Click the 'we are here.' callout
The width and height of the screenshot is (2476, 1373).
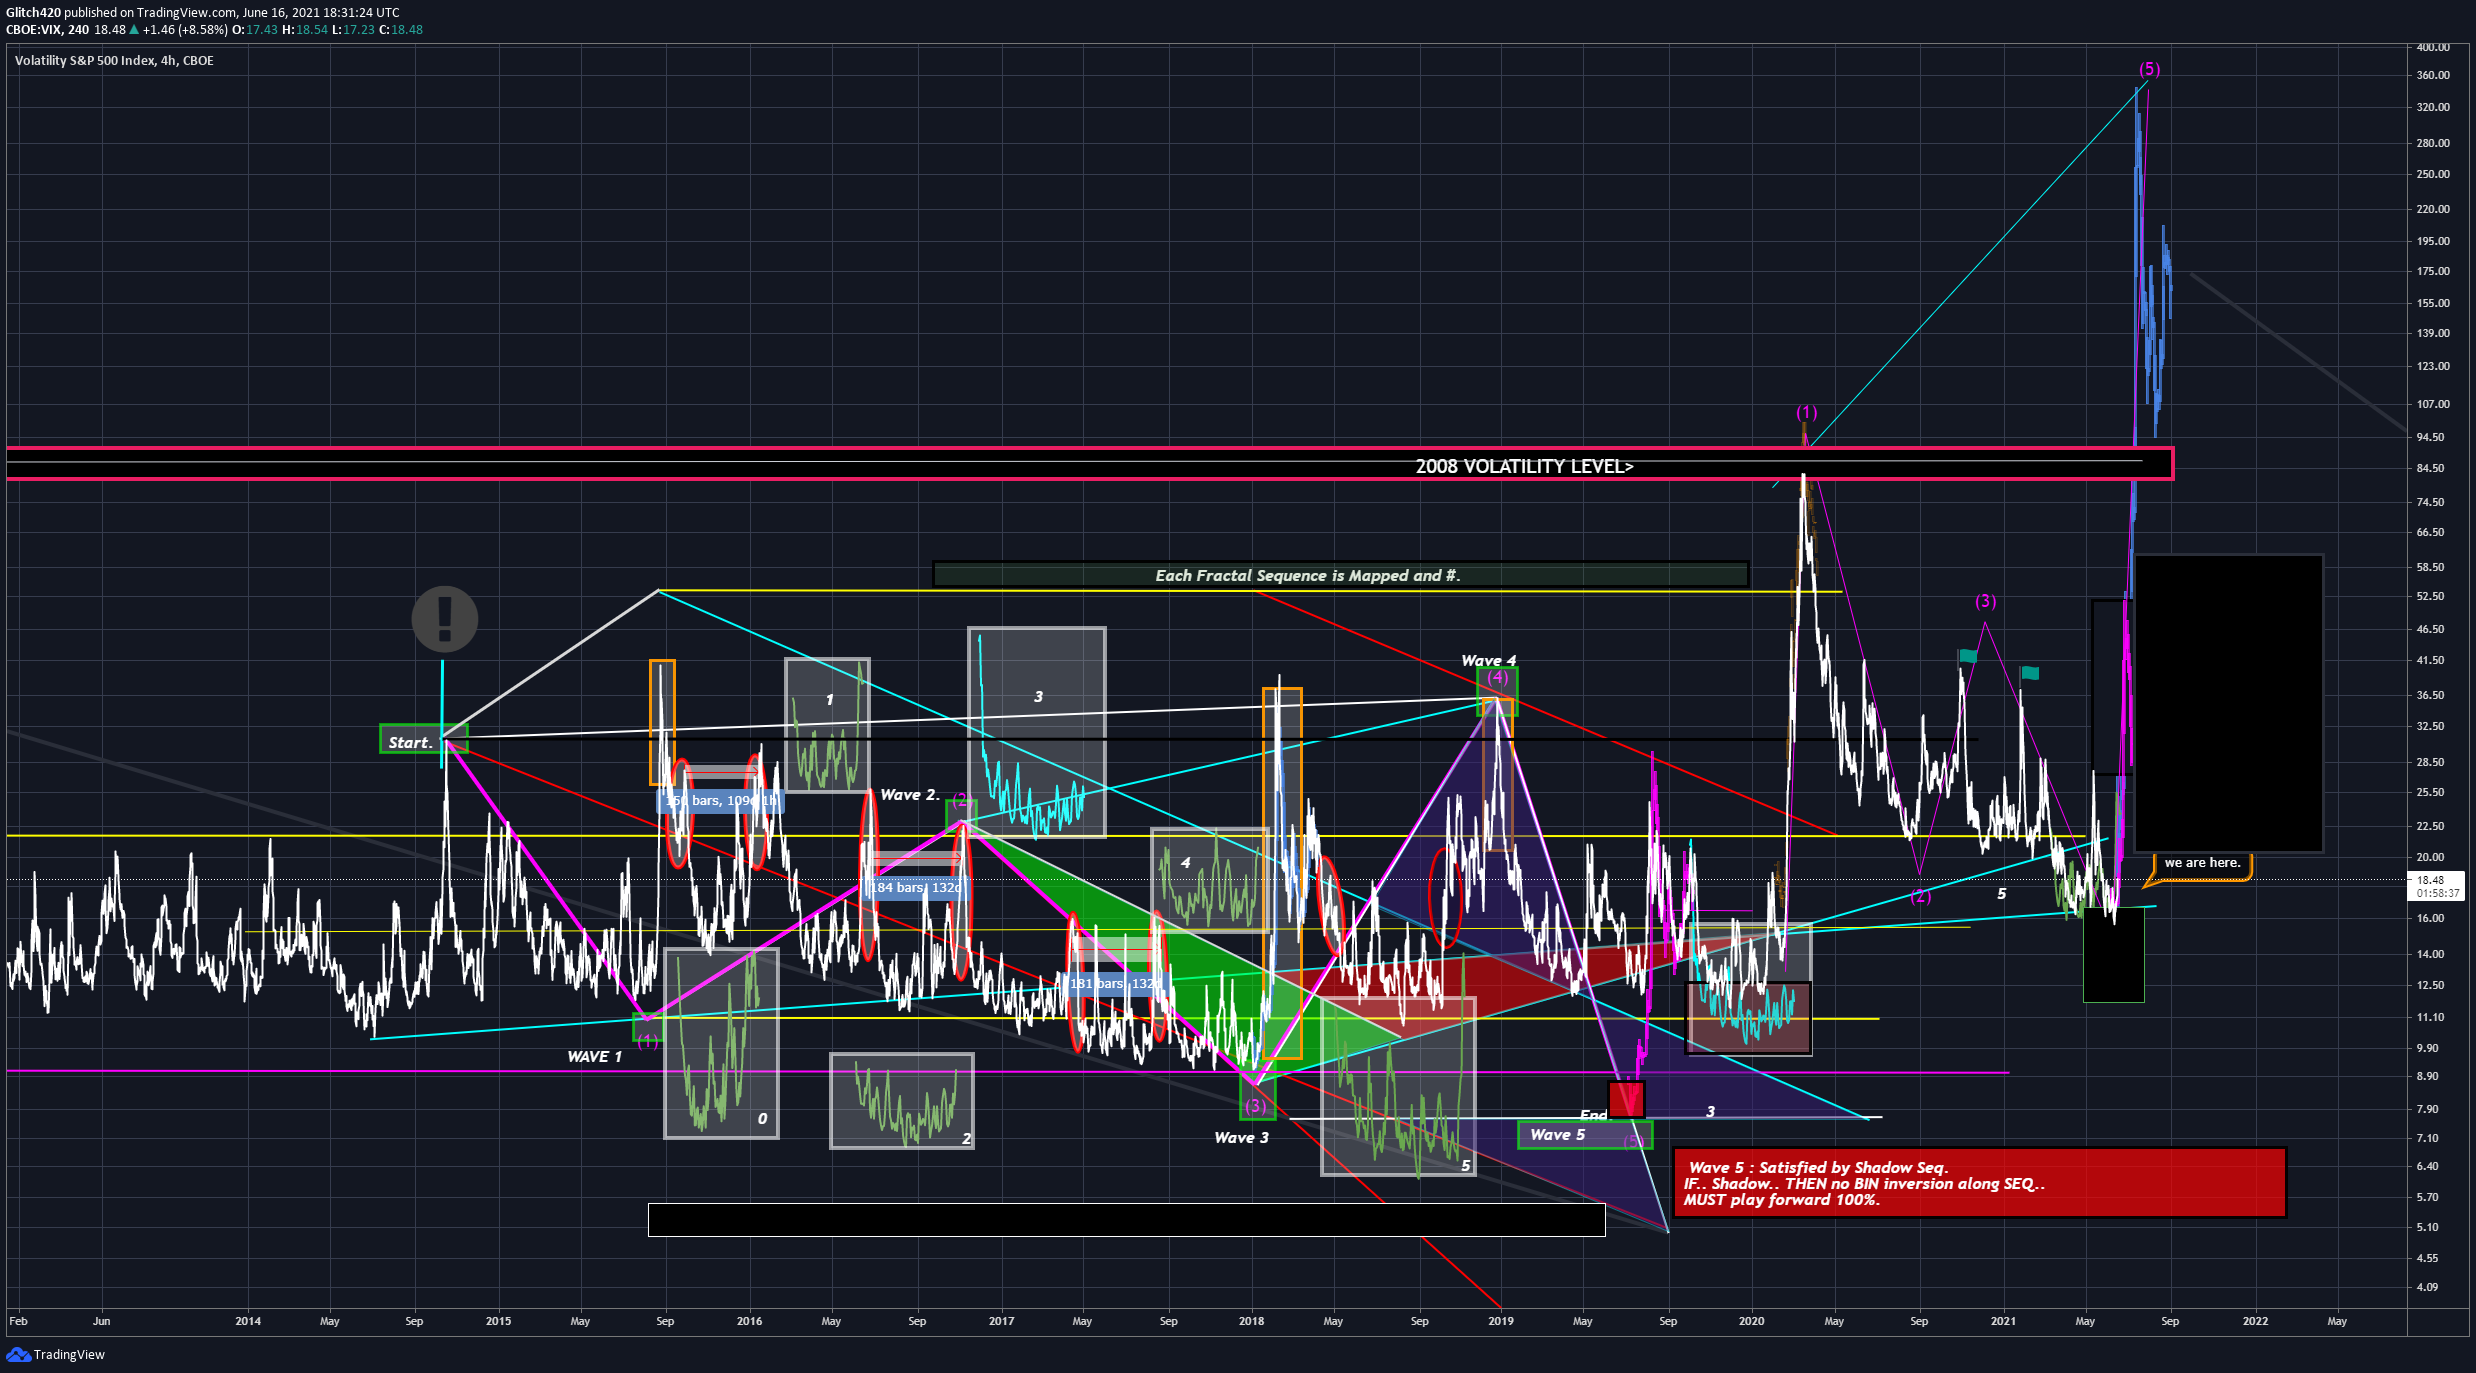(2203, 864)
